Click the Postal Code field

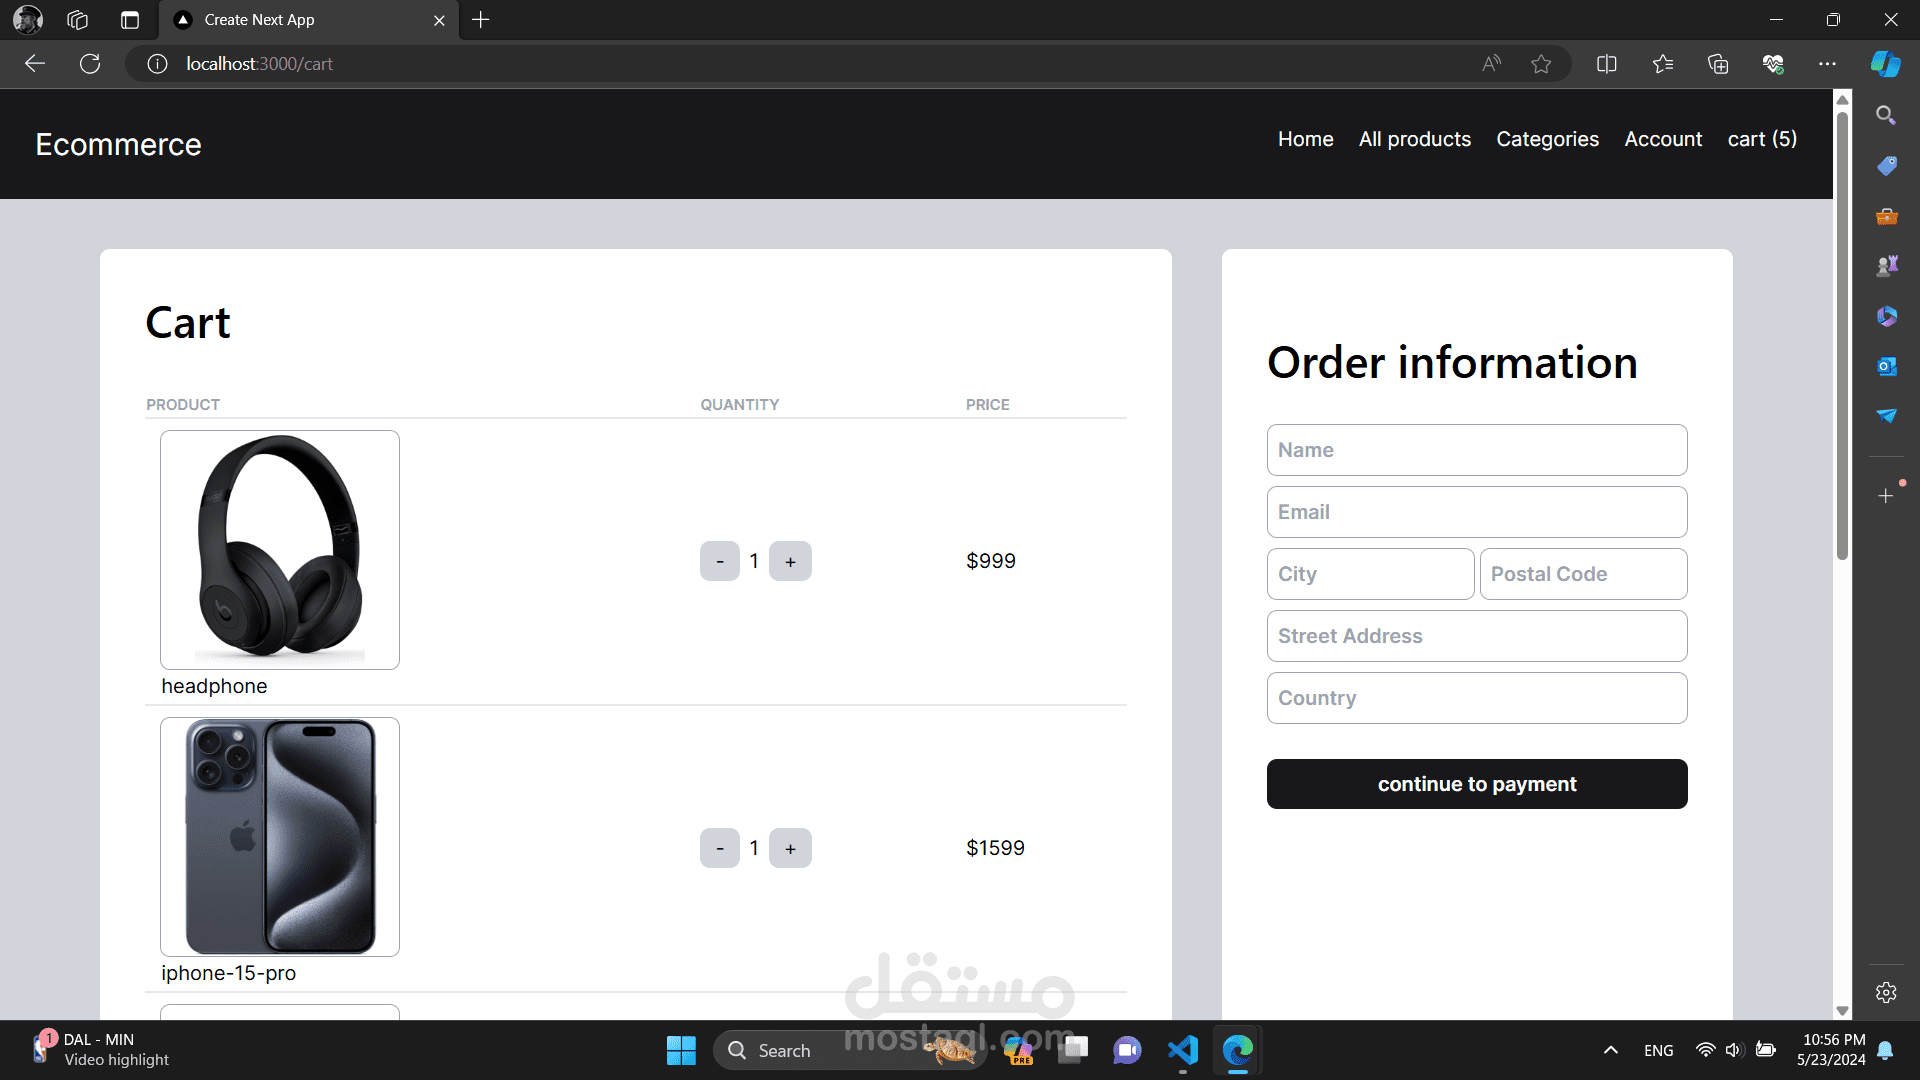click(1583, 574)
